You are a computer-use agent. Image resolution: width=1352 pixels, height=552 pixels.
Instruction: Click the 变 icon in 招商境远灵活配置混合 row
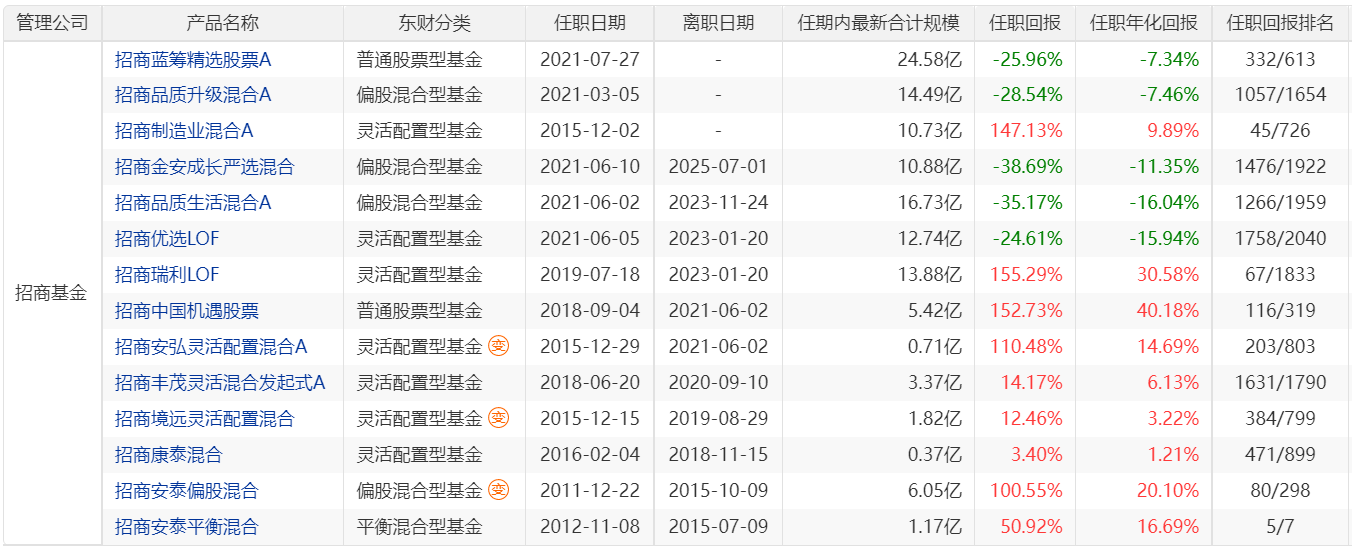click(x=499, y=419)
